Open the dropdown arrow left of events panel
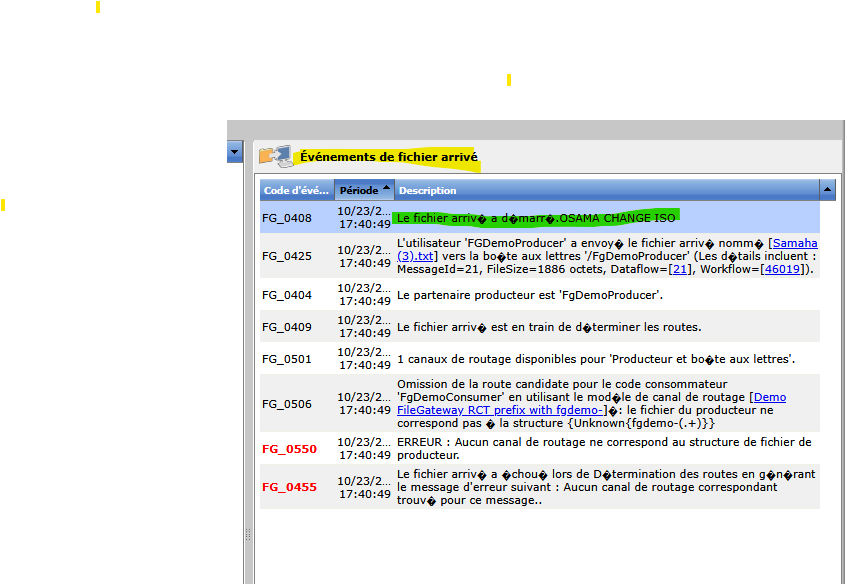 click(x=235, y=152)
